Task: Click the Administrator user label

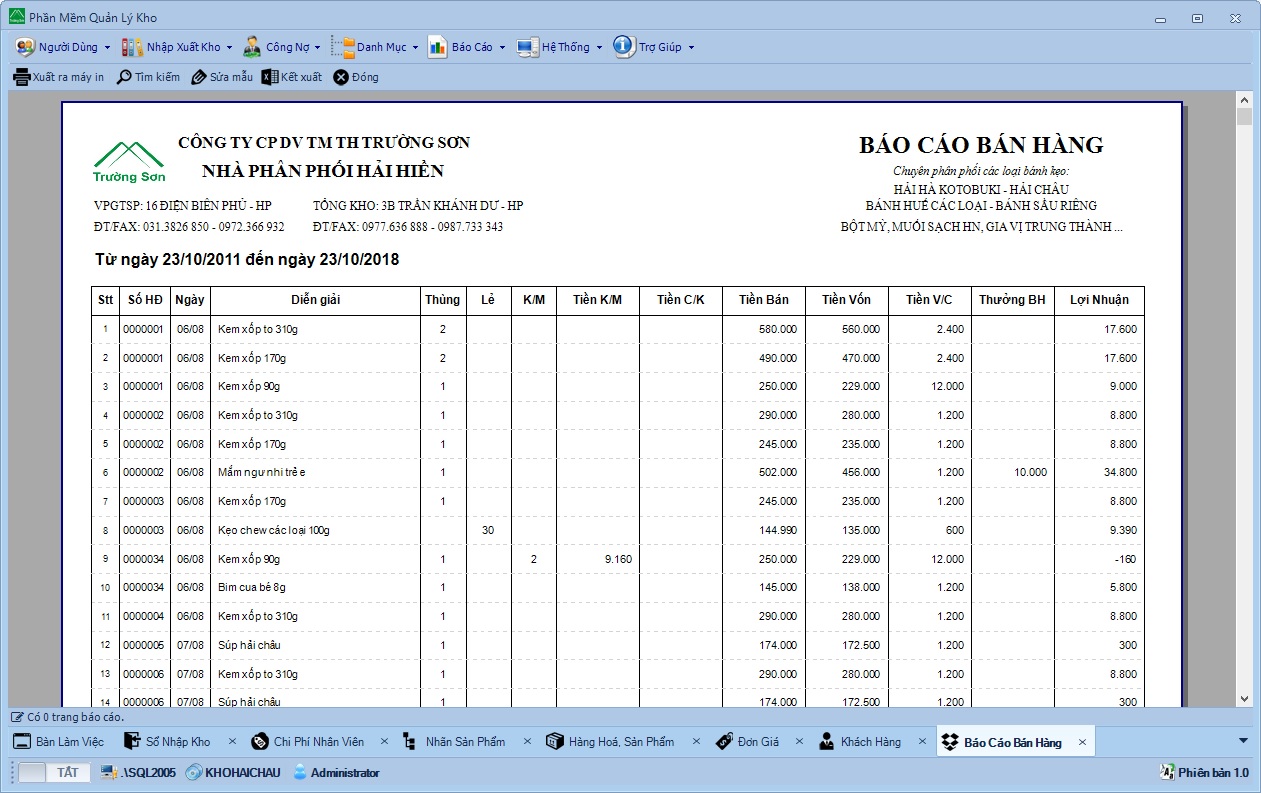Action: (x=344, y=772)
